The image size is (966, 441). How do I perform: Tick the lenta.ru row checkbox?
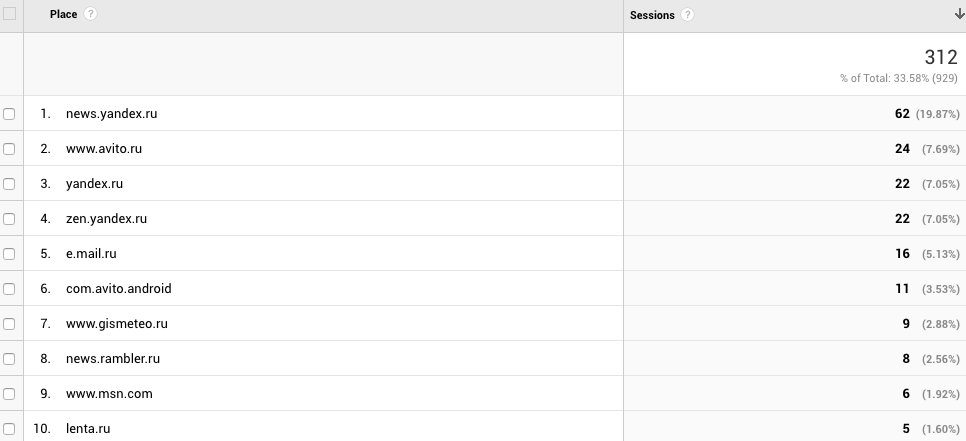click(x=10, y=429)
